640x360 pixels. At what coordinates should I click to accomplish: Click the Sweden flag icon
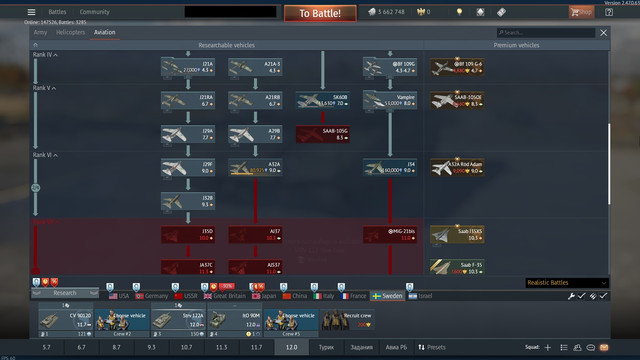[x=377, y=296]
